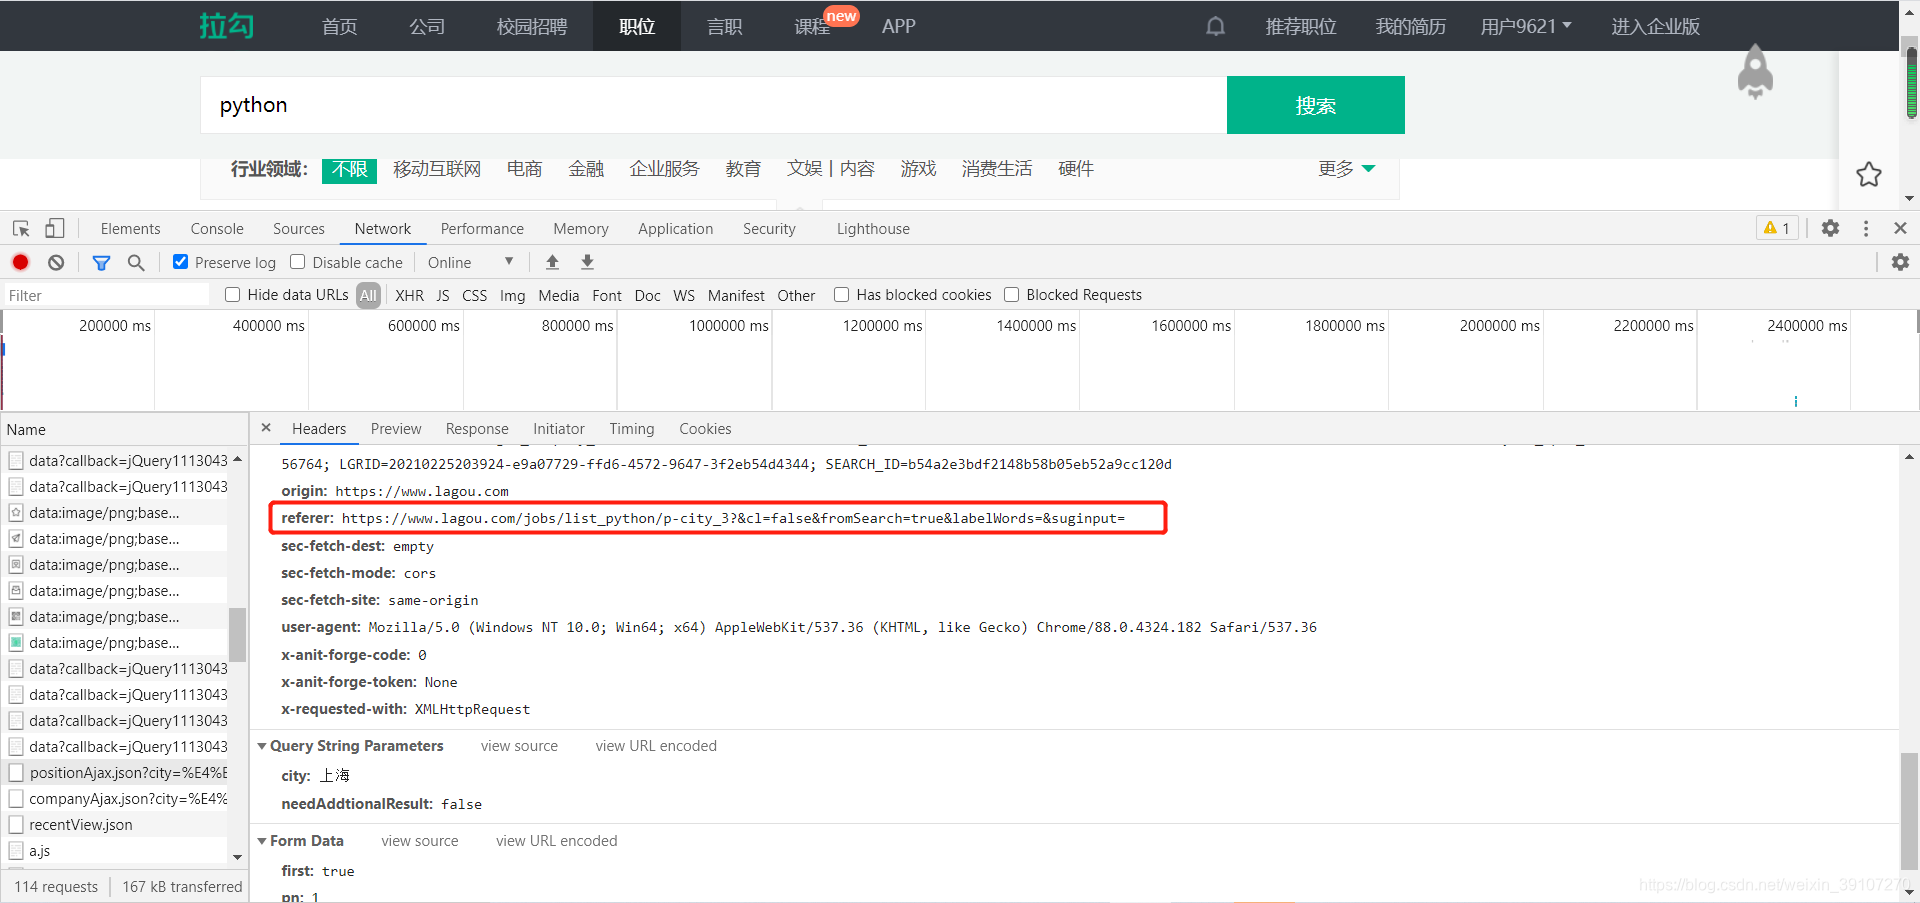Check Hide data URLs
Screen dimensions: 1920x903
[x=232, y=294]
